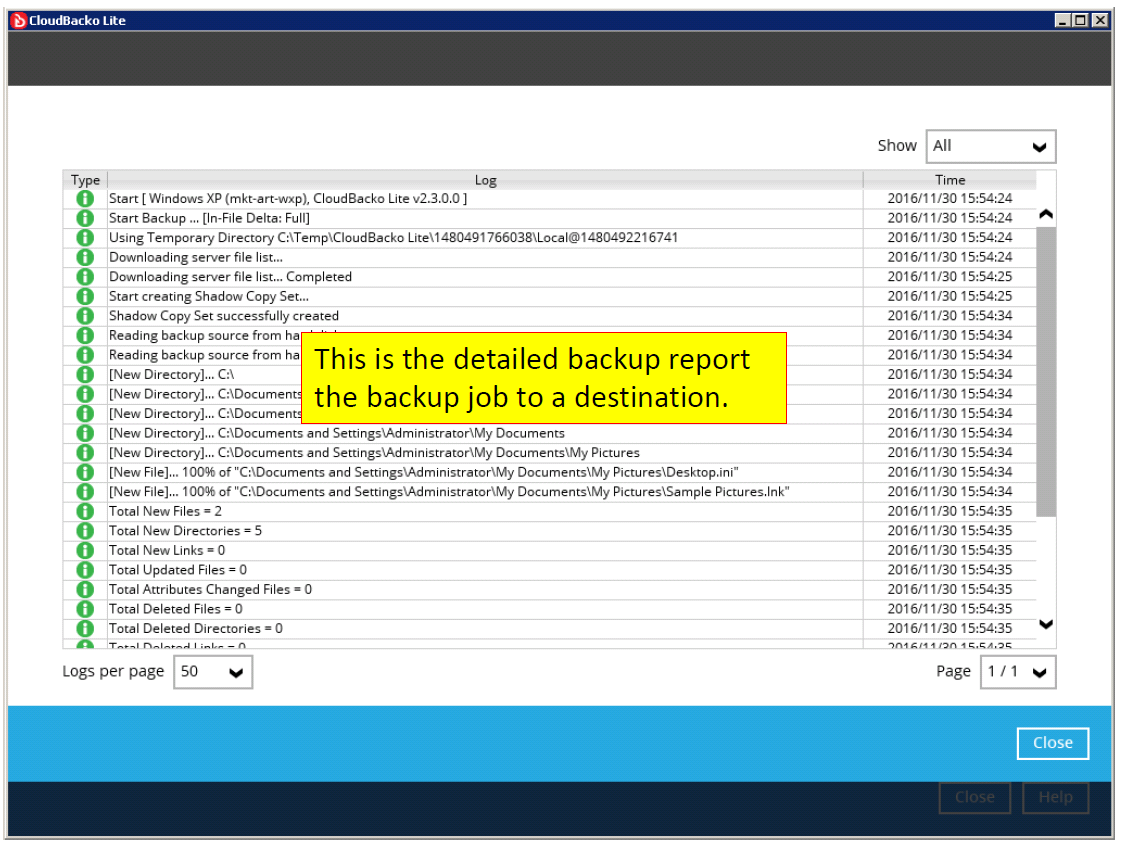Click info icon beside 'Total New Links = 0'
Screen dimensions: 1122x847
(85, 550)
